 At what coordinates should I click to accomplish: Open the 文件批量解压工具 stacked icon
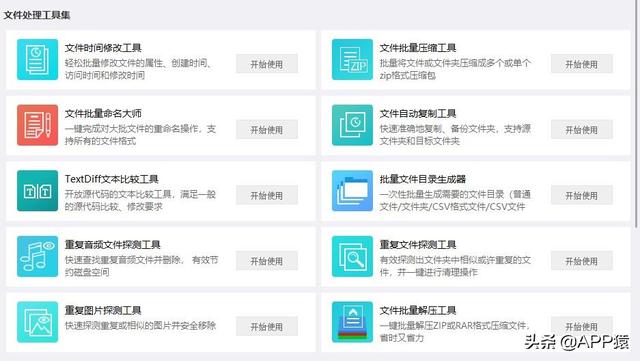(352, 322)
